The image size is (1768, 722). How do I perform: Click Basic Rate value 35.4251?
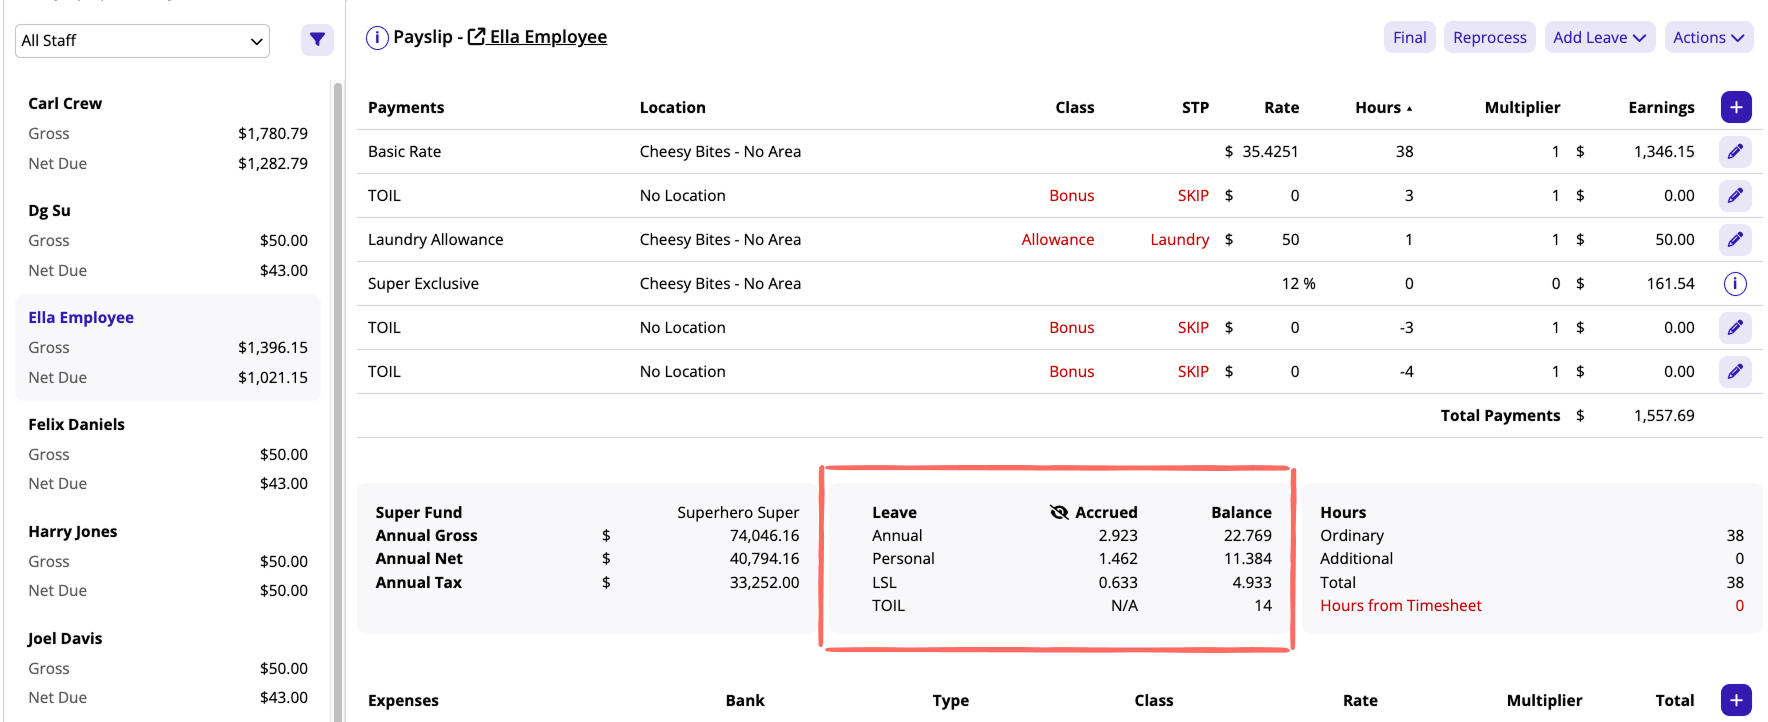tap(1270, 151)
